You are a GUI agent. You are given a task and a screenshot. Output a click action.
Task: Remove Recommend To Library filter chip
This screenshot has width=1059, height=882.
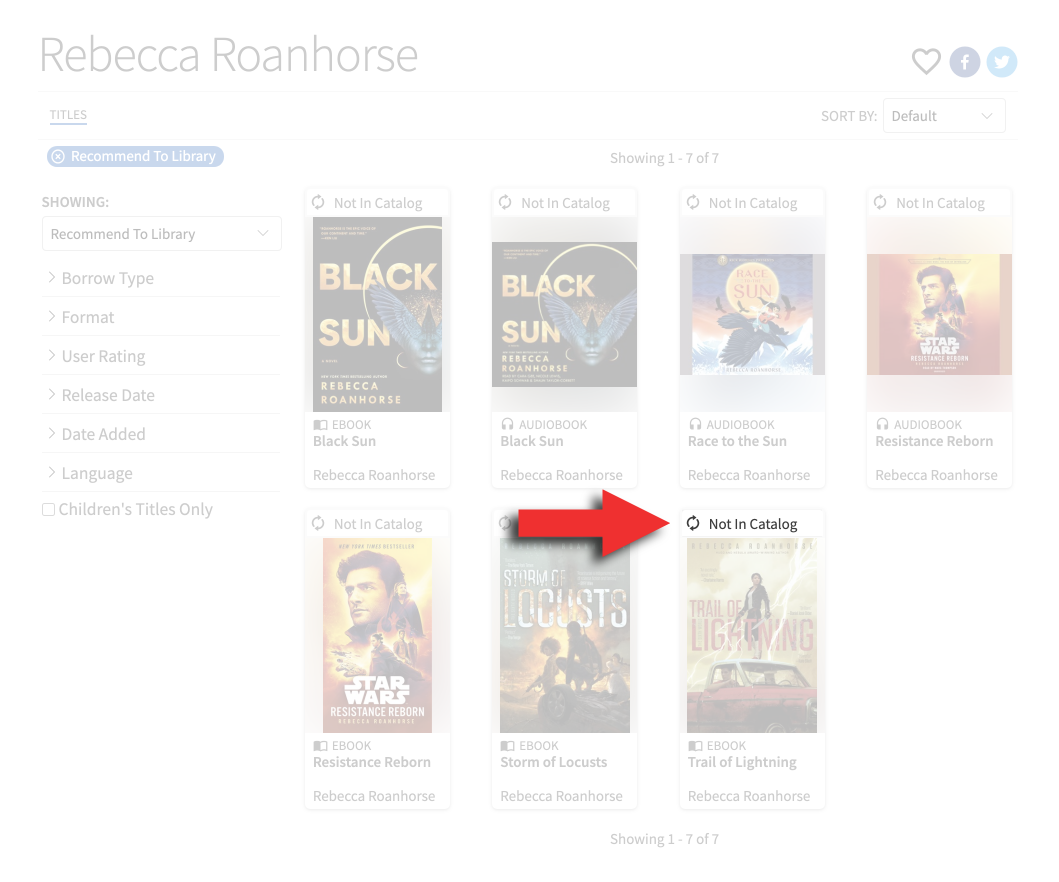click(x=58, y=157)
